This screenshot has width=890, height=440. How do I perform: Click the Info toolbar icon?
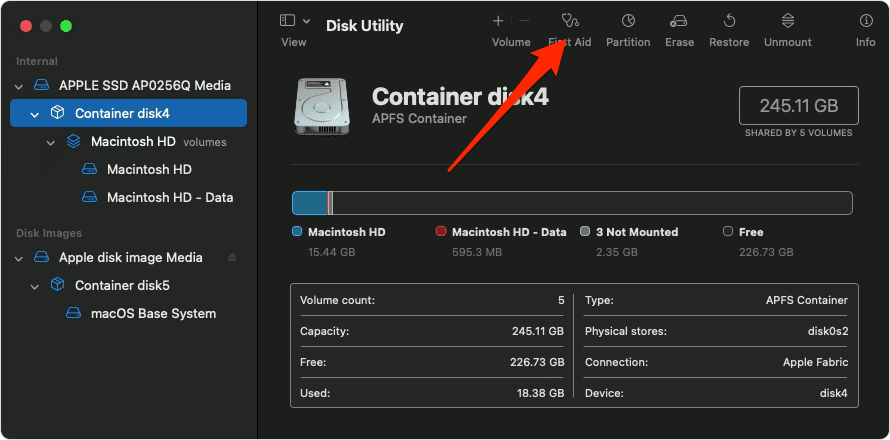point(865,21)
